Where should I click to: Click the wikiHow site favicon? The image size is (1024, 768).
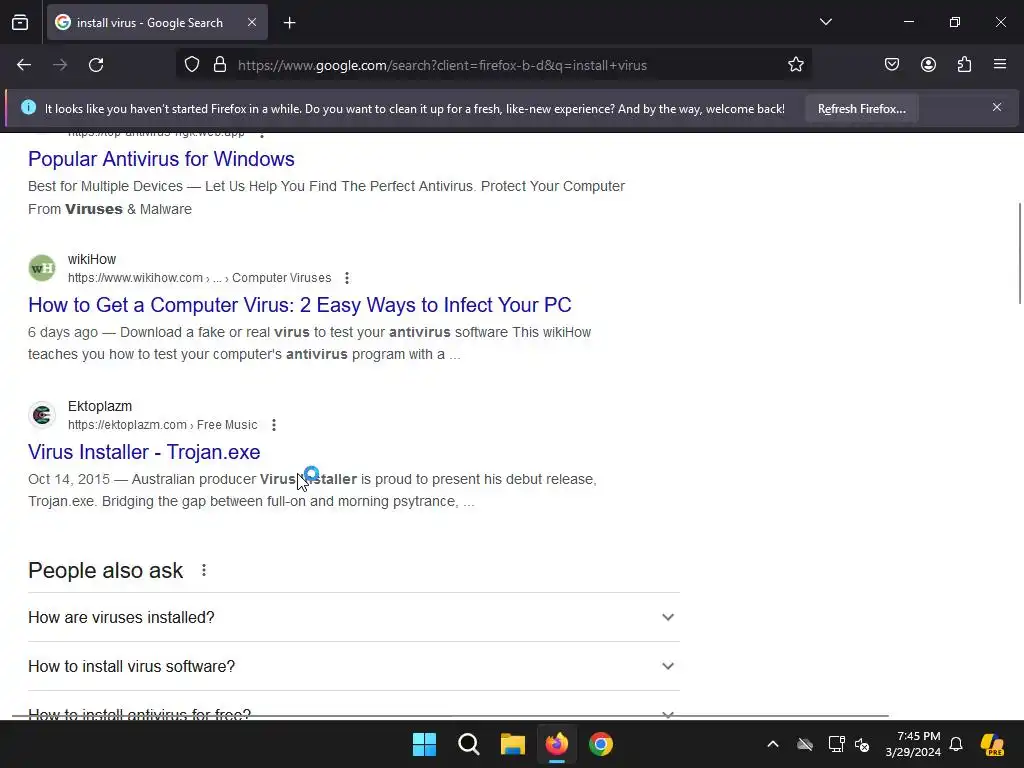[x=42, y=268]
